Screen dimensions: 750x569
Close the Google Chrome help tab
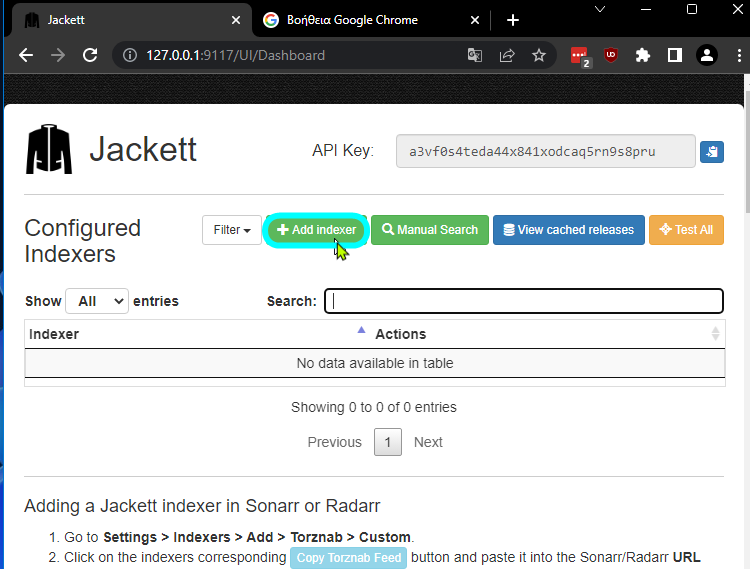click(x=474, y=20)
